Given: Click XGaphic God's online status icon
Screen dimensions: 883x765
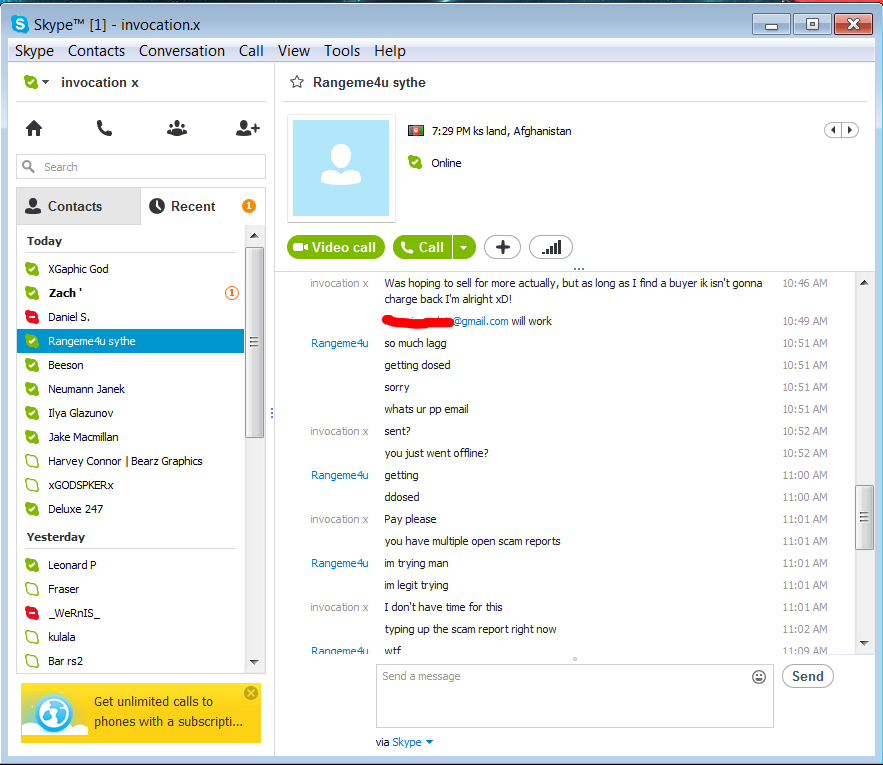Looking at the screenshot, I should pyautogui.click(x=32, y=269).
